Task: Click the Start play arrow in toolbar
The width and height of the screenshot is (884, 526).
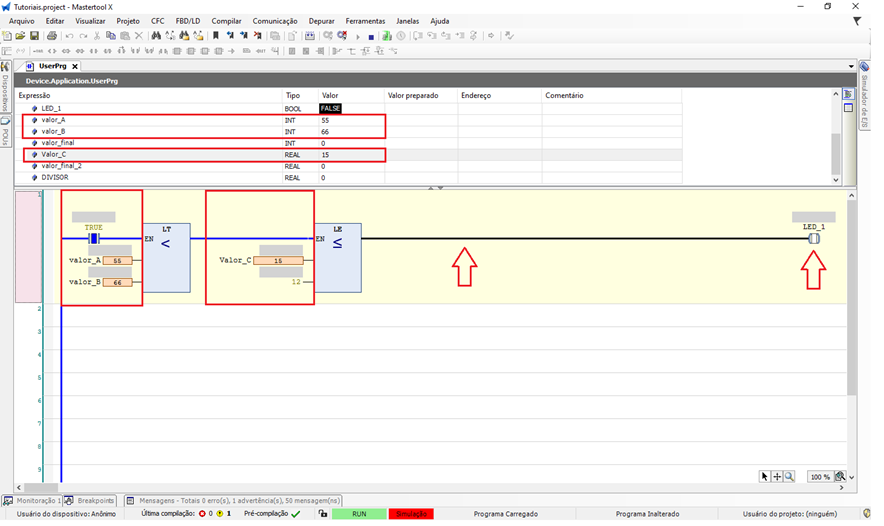Action: point(357,36)
